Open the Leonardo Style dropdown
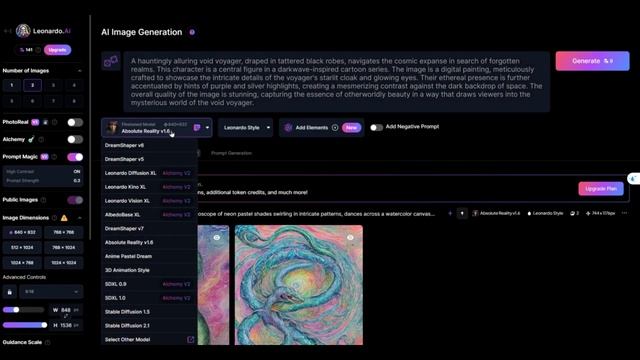 (x=245, y=128)
